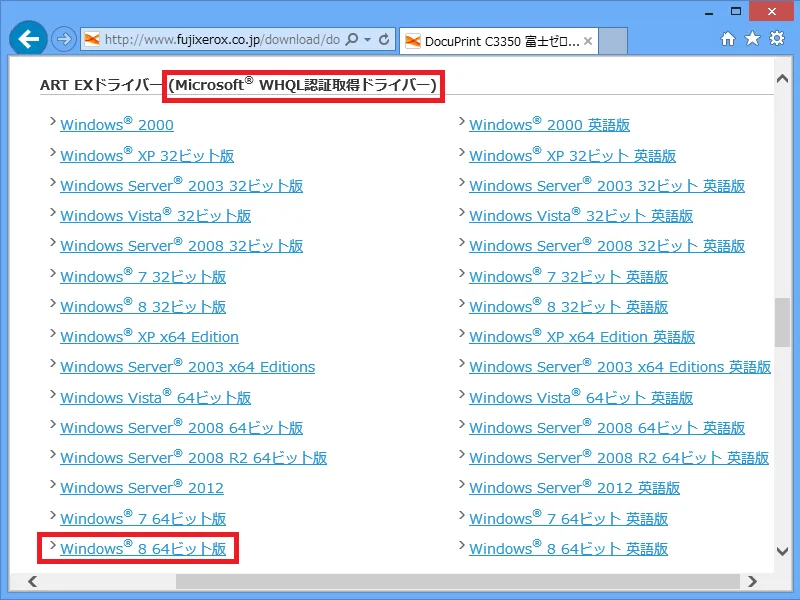Screen dimensions: 800x600
Task: Open the Windows Server 2012 driver link
Action: 142,487
